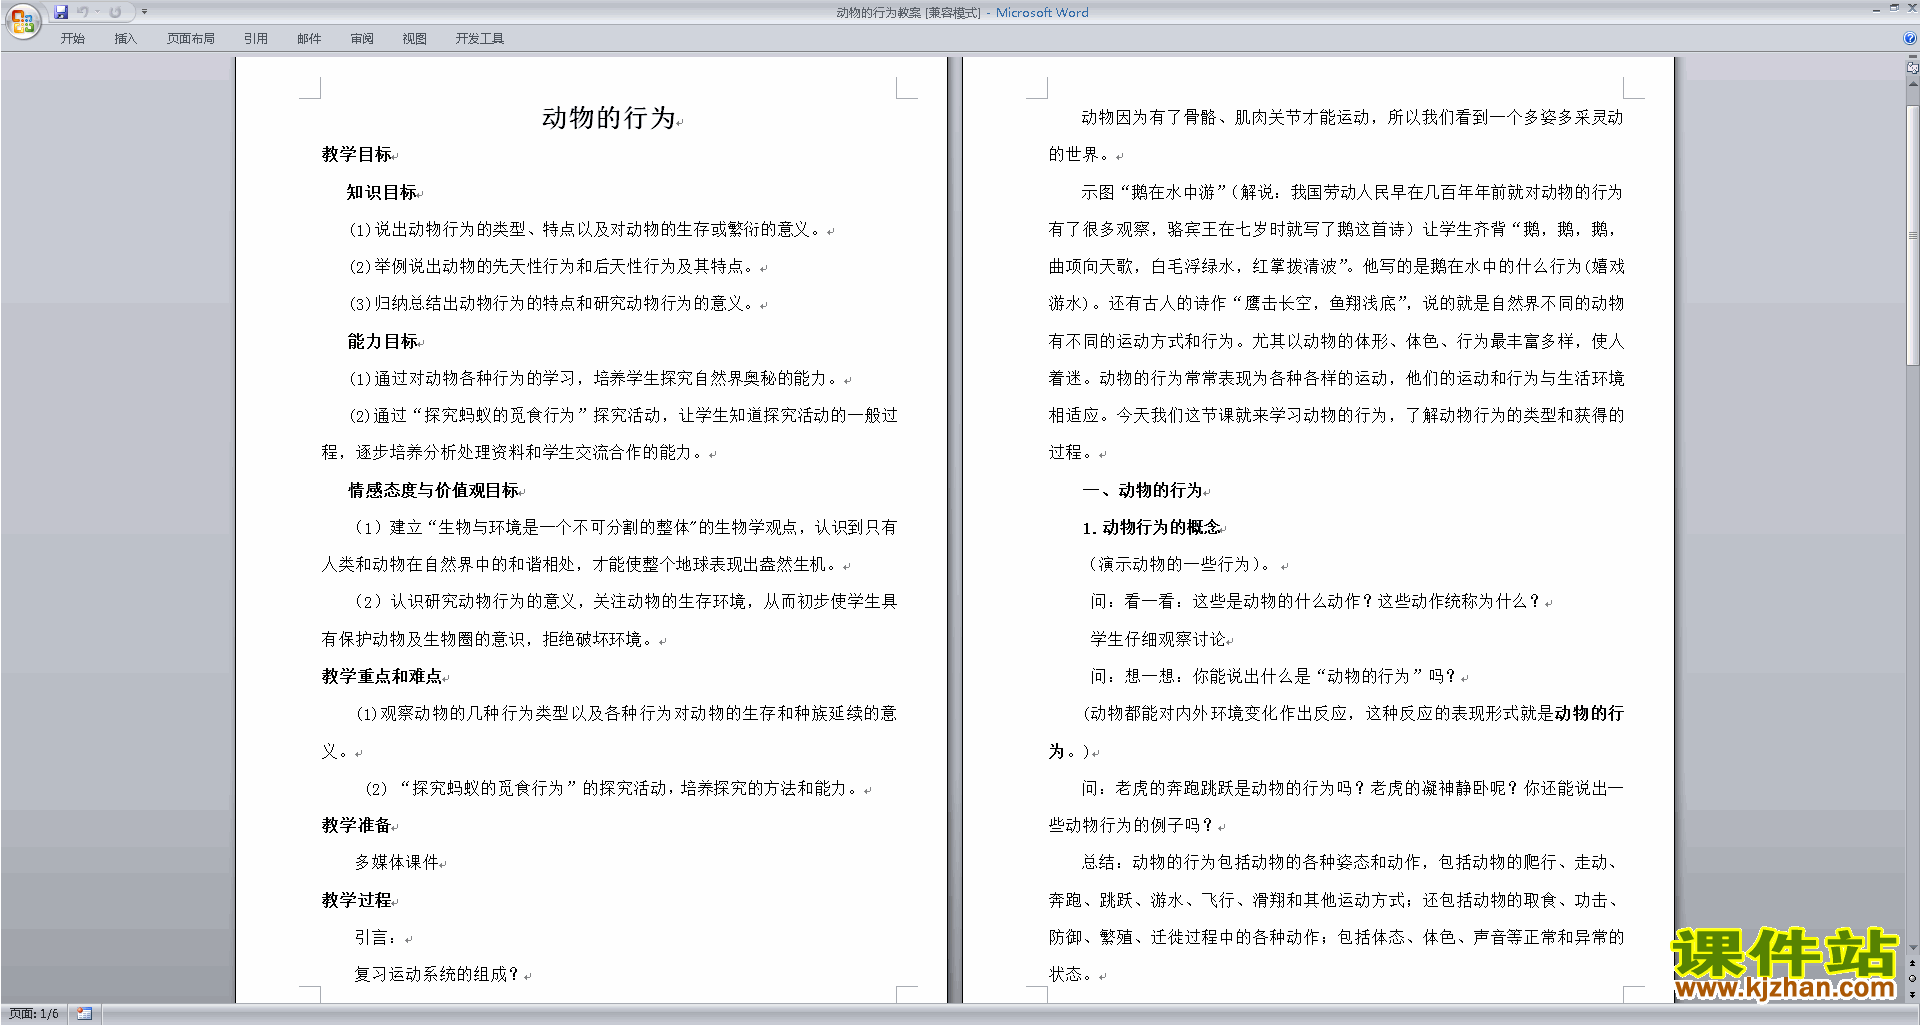1920x1025 pixels.
Task: Click the line starting with 总结：动物的行为包括
Action: 1352,862
